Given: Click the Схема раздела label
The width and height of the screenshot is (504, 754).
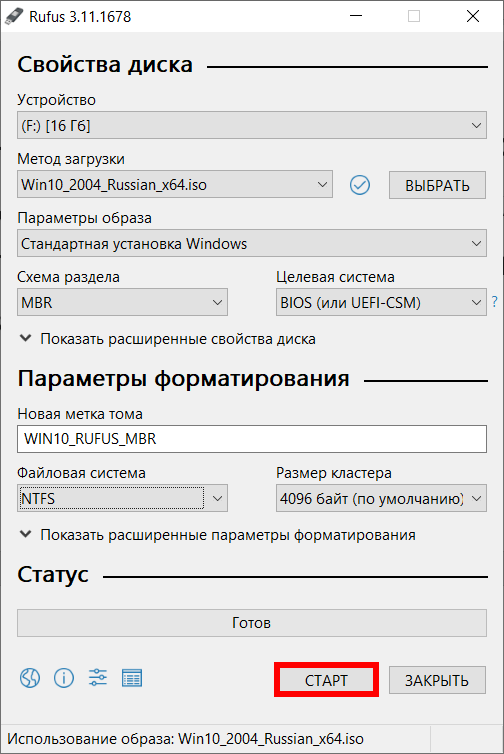Looking at the screenshot, I should click(68, 277).
